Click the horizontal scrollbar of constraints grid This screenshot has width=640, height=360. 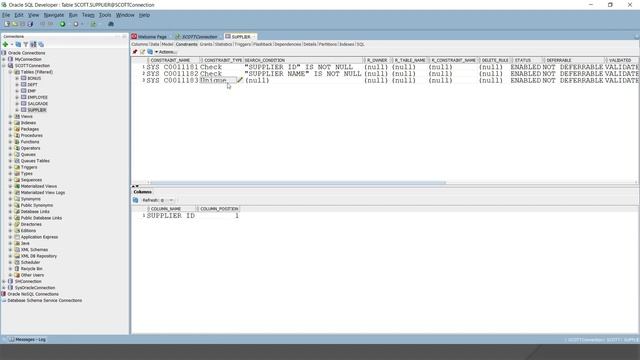298,182
